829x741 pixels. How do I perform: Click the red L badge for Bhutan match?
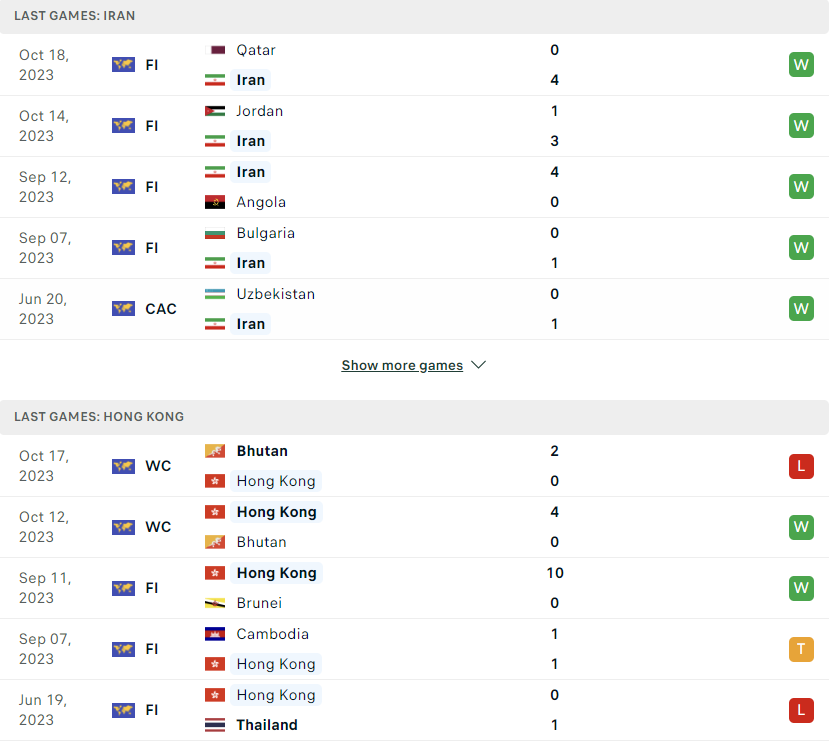click(801, 466)
